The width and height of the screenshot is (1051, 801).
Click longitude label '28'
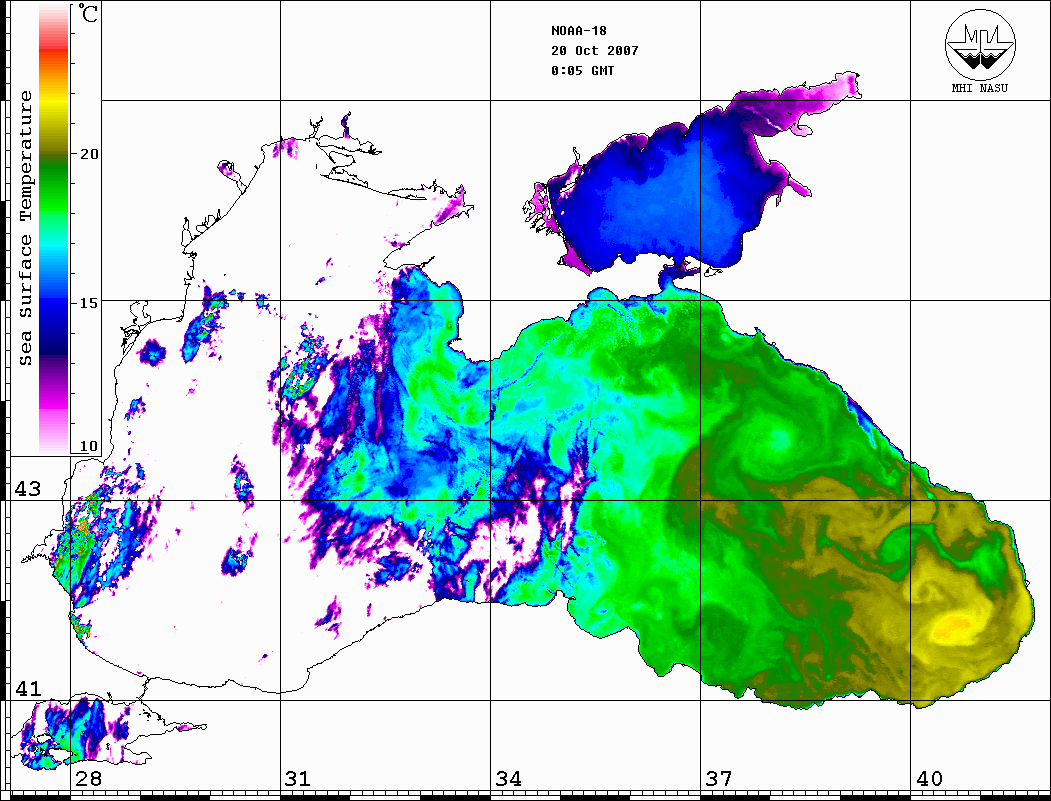pyautogui.click(x=88, y=778)
